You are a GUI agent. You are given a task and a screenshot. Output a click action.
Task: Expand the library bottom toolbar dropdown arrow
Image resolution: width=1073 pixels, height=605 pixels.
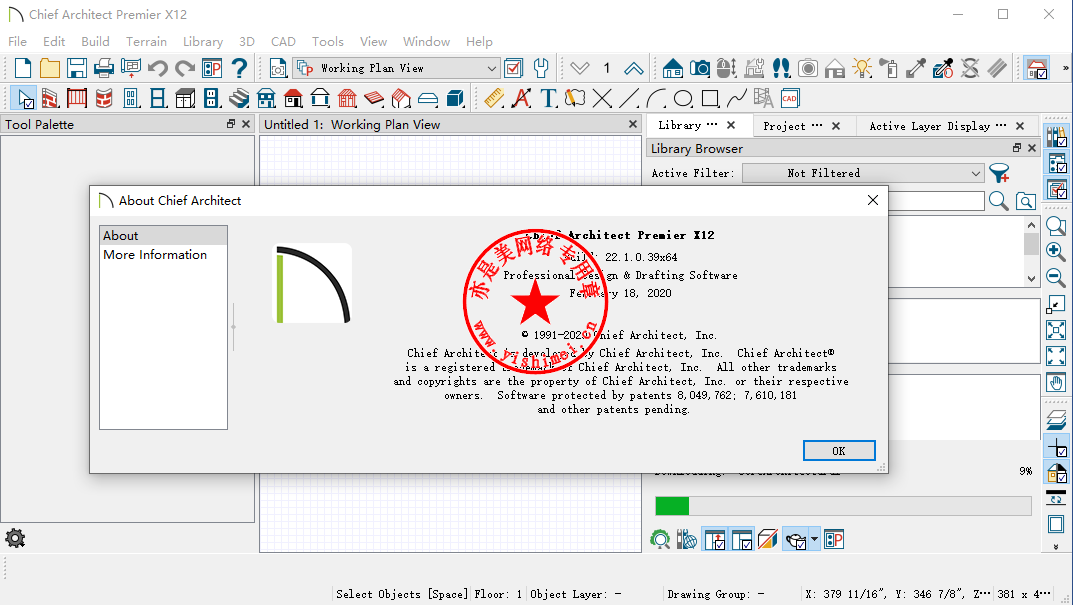814,539
